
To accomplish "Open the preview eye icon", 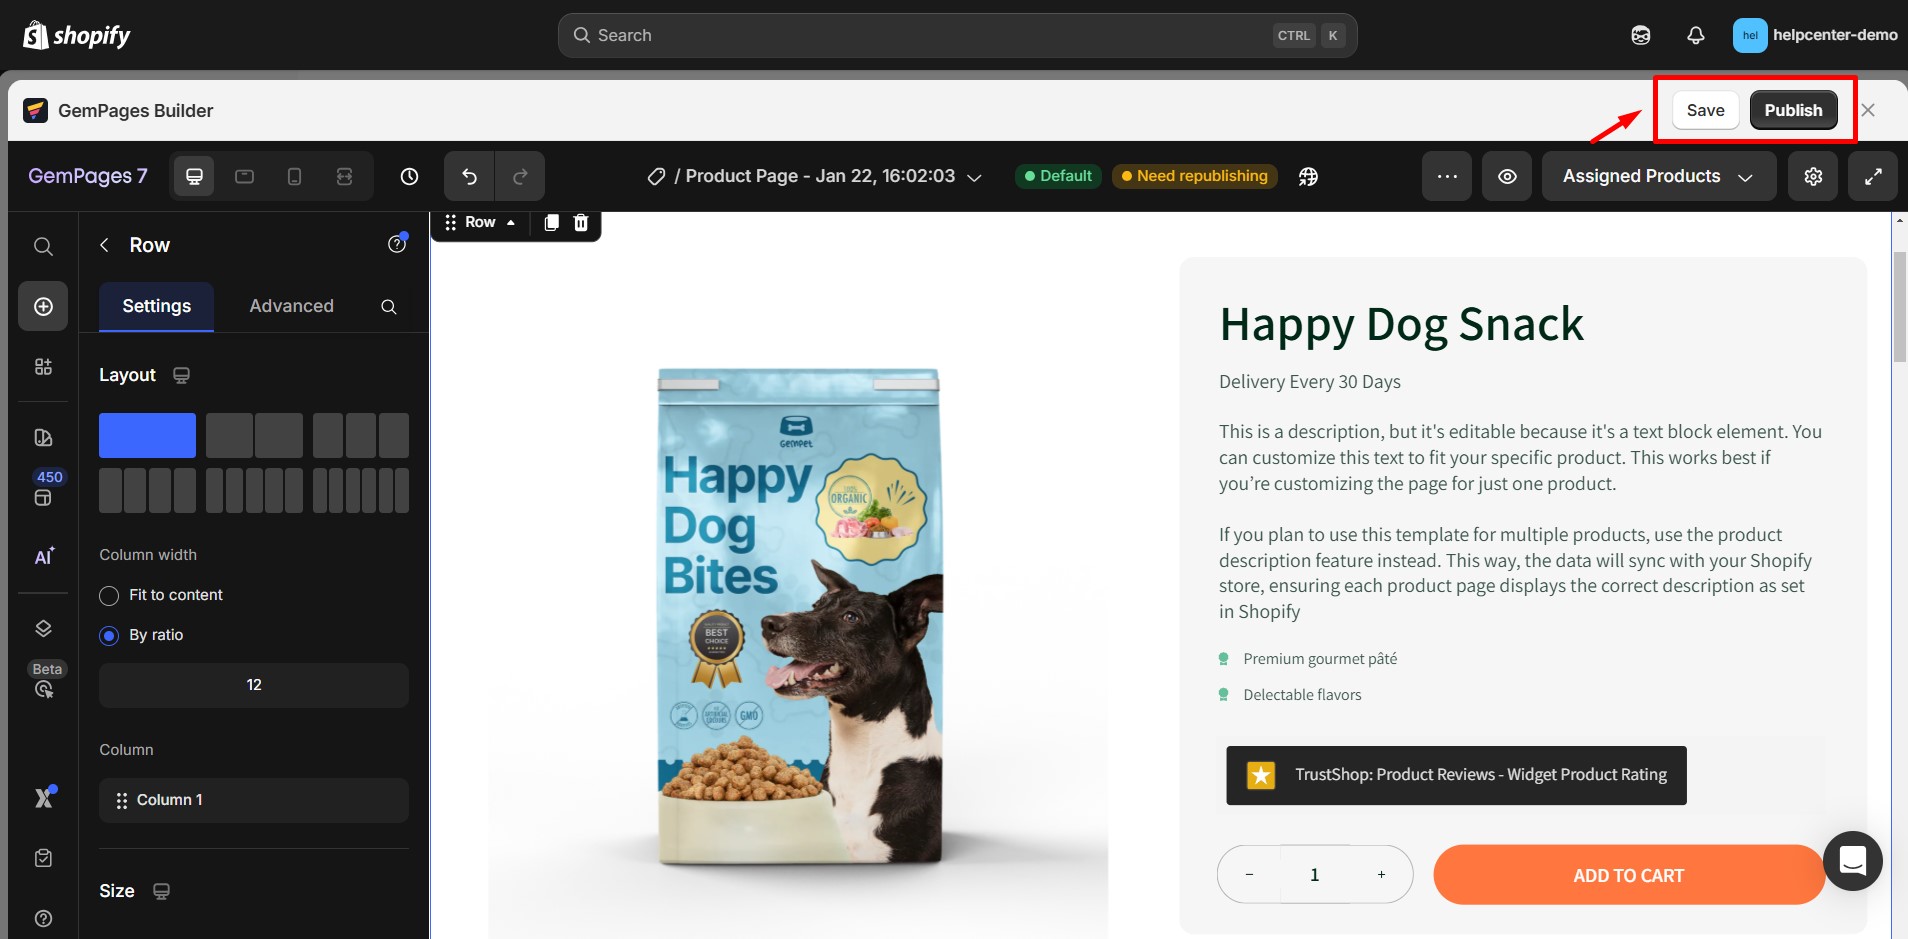I will click(1507, 176).
